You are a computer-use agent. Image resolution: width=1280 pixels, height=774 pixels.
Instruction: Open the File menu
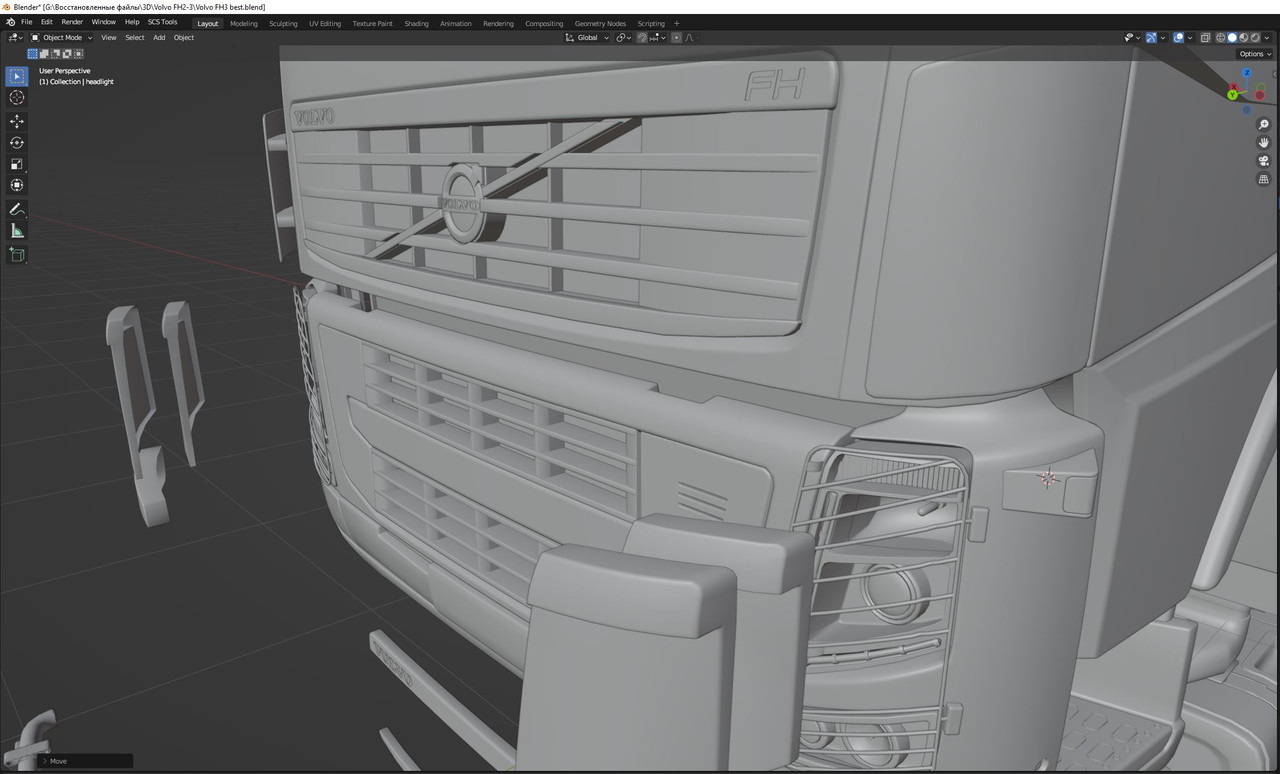27,22
